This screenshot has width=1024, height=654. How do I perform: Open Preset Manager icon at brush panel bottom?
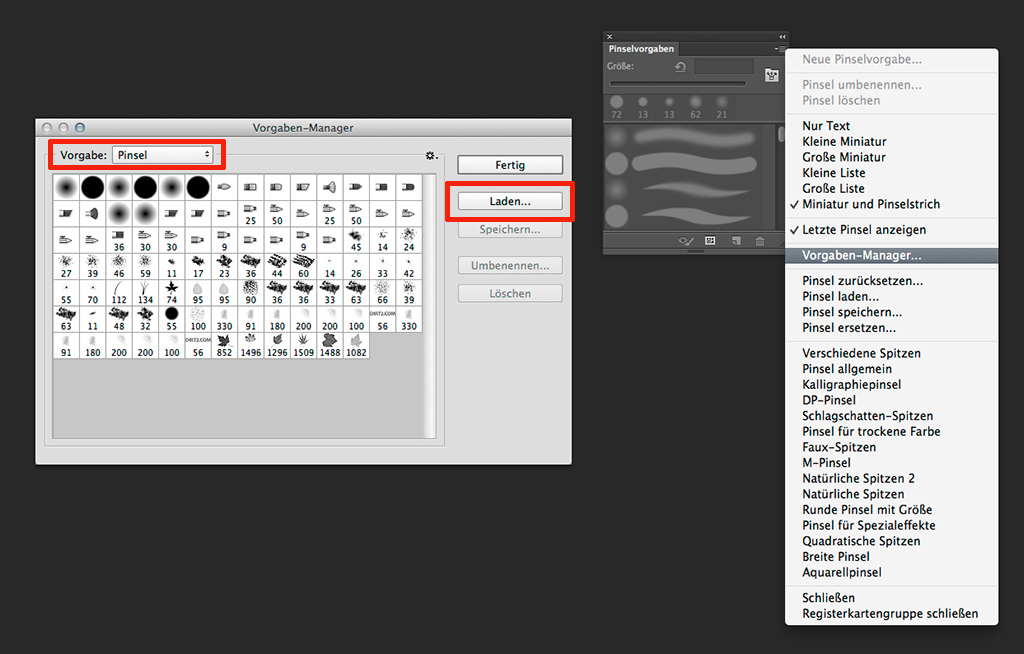point(710,241)
